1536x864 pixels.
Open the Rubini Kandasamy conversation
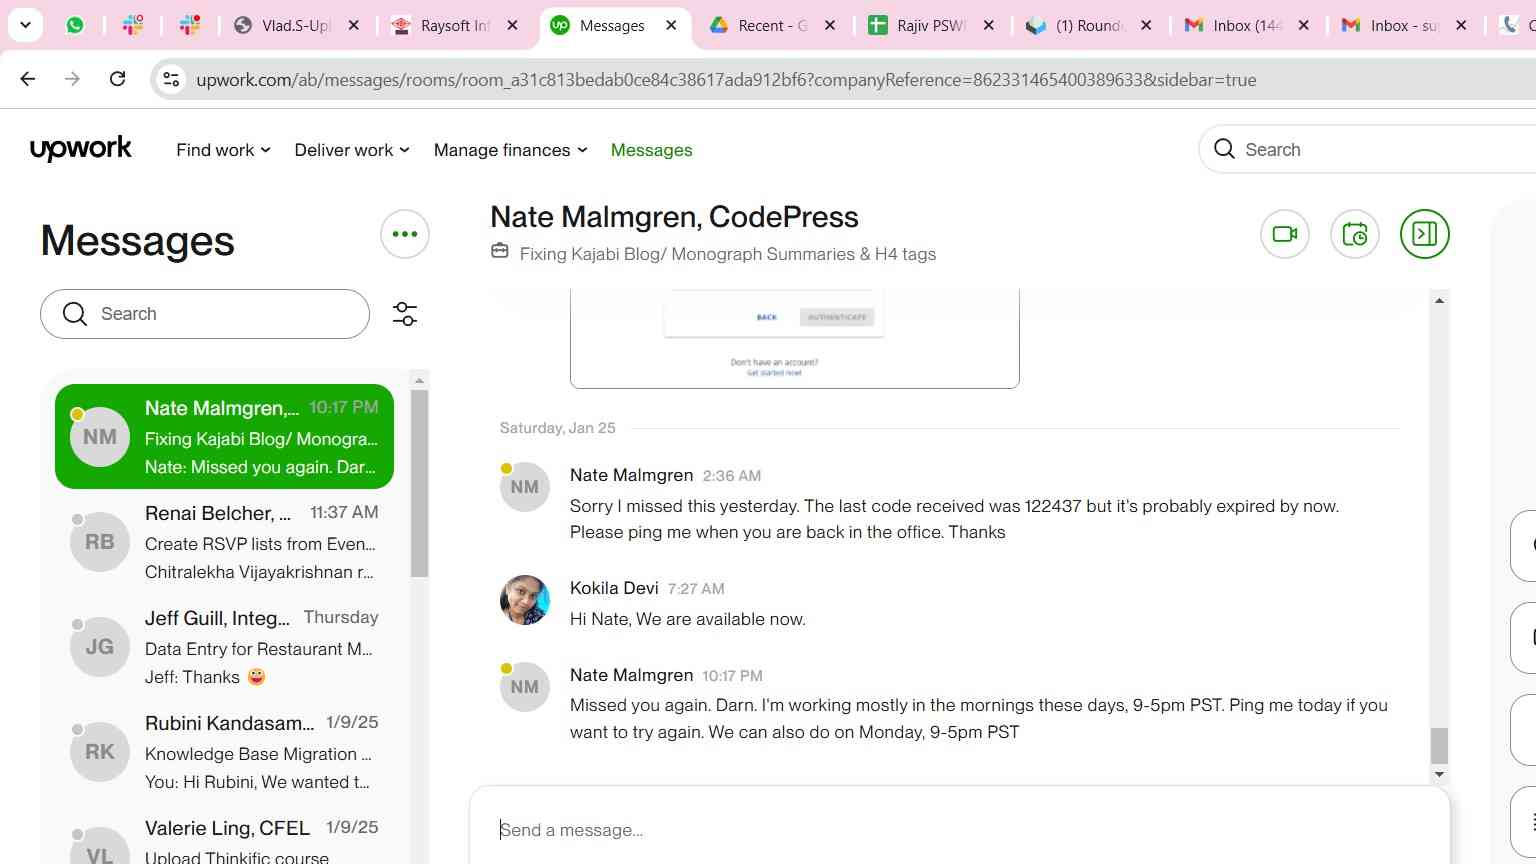click(x=225, y=752)
